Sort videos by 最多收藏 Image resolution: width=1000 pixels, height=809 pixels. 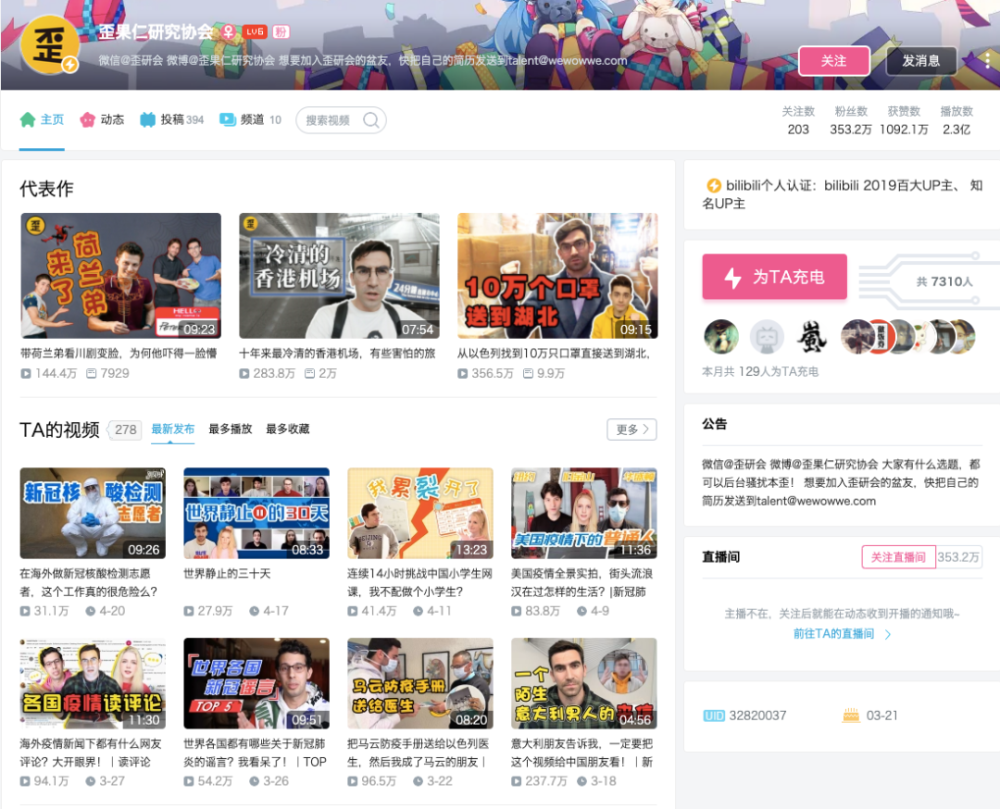tap(288, 429)
